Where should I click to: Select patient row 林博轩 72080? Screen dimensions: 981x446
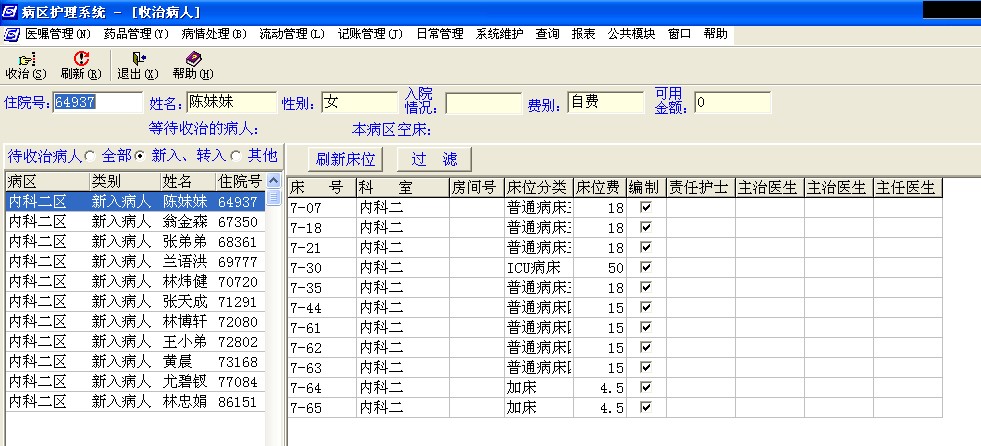135,322
